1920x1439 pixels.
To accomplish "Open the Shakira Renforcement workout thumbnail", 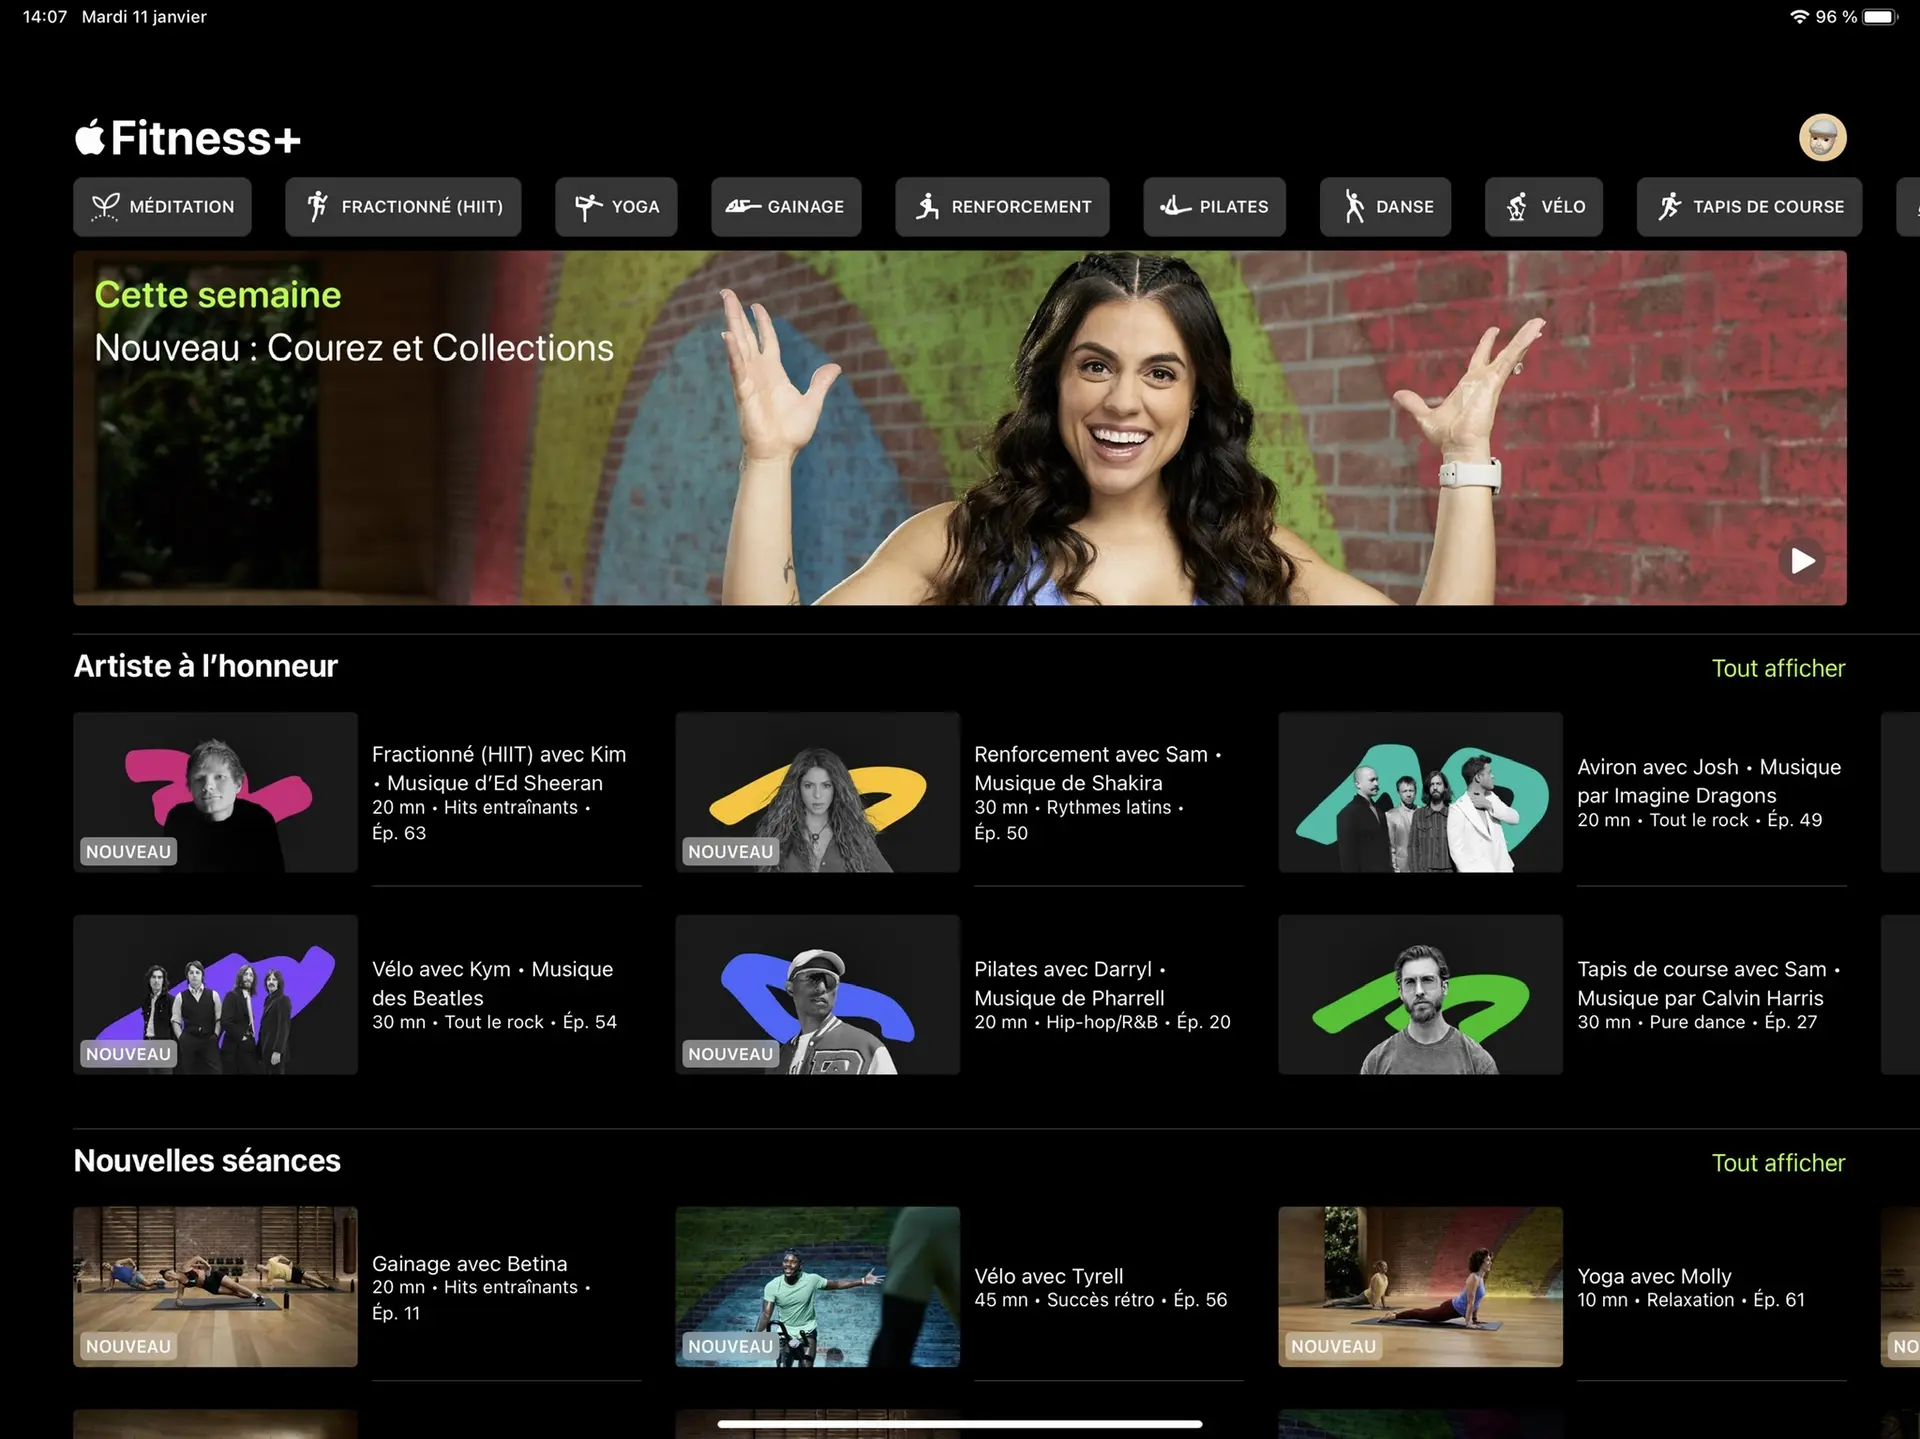I will pyautogui.click(x=817, y=792).
